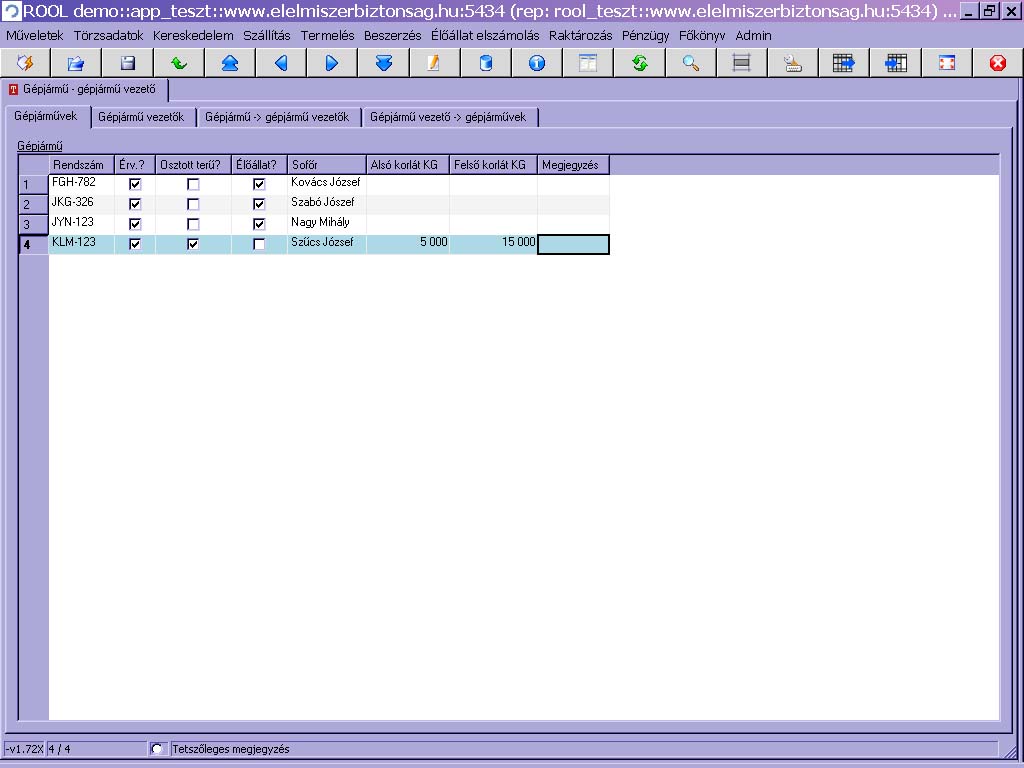Click the magnifying glass search icon

click(x=690, y=63)
